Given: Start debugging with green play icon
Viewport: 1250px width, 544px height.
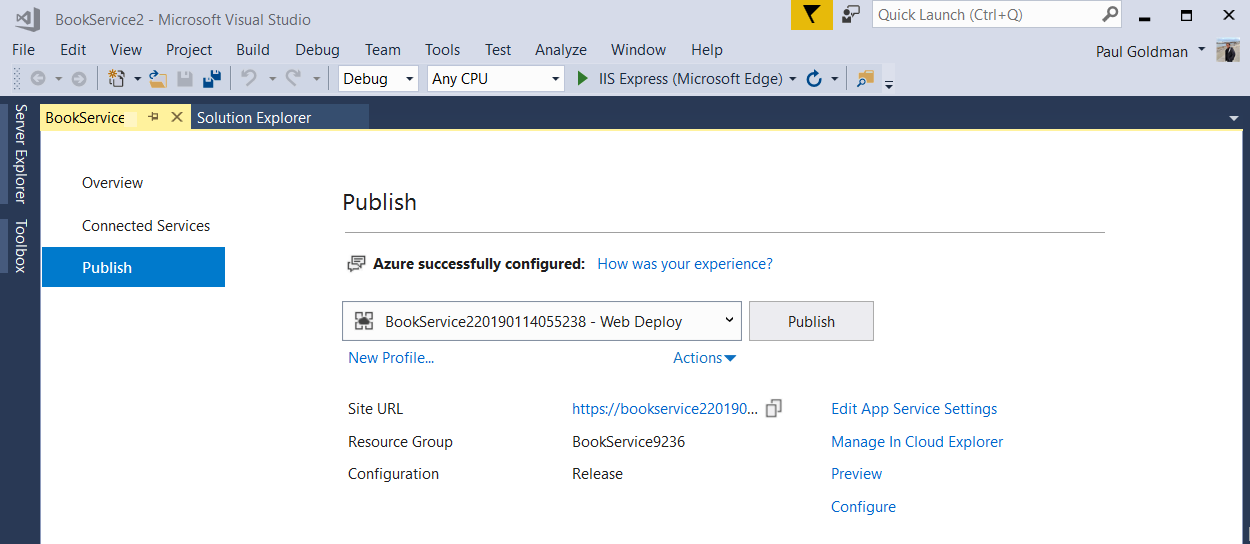Looking at the screenshot, I should [583, 78].
